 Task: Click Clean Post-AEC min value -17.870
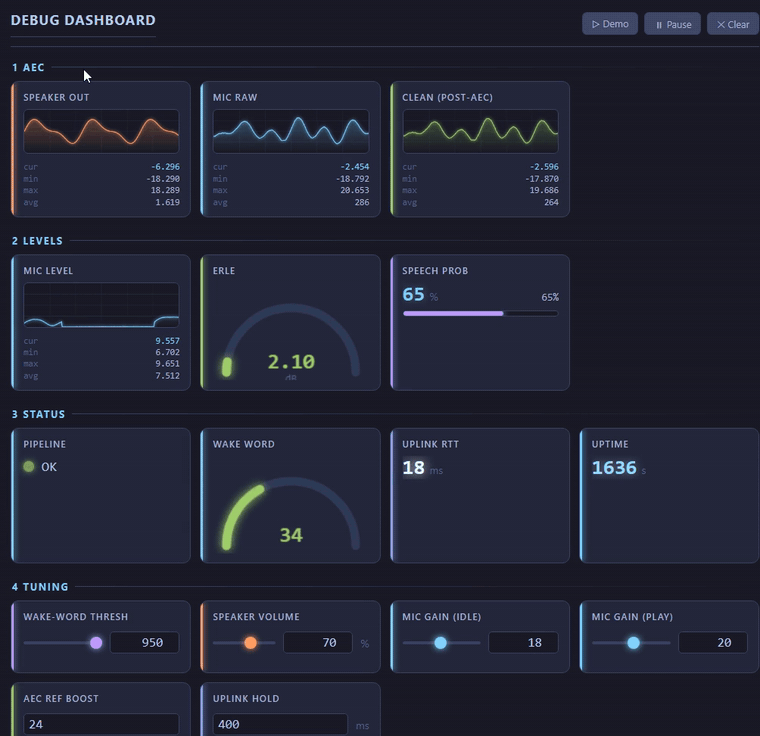click(542, 179)
